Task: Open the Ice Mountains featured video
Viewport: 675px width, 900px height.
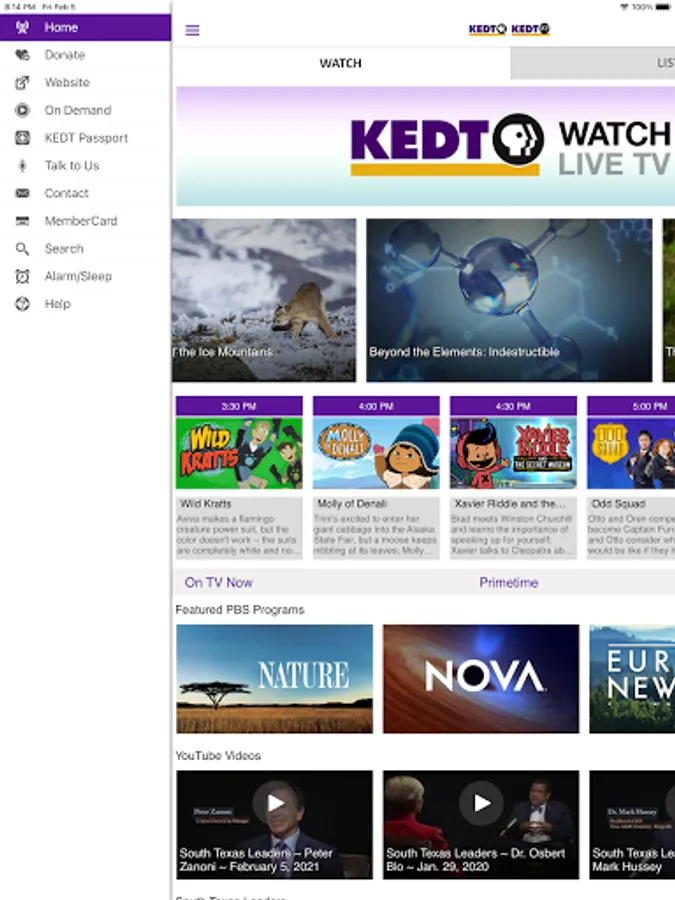Action: (x=263, y=300)
